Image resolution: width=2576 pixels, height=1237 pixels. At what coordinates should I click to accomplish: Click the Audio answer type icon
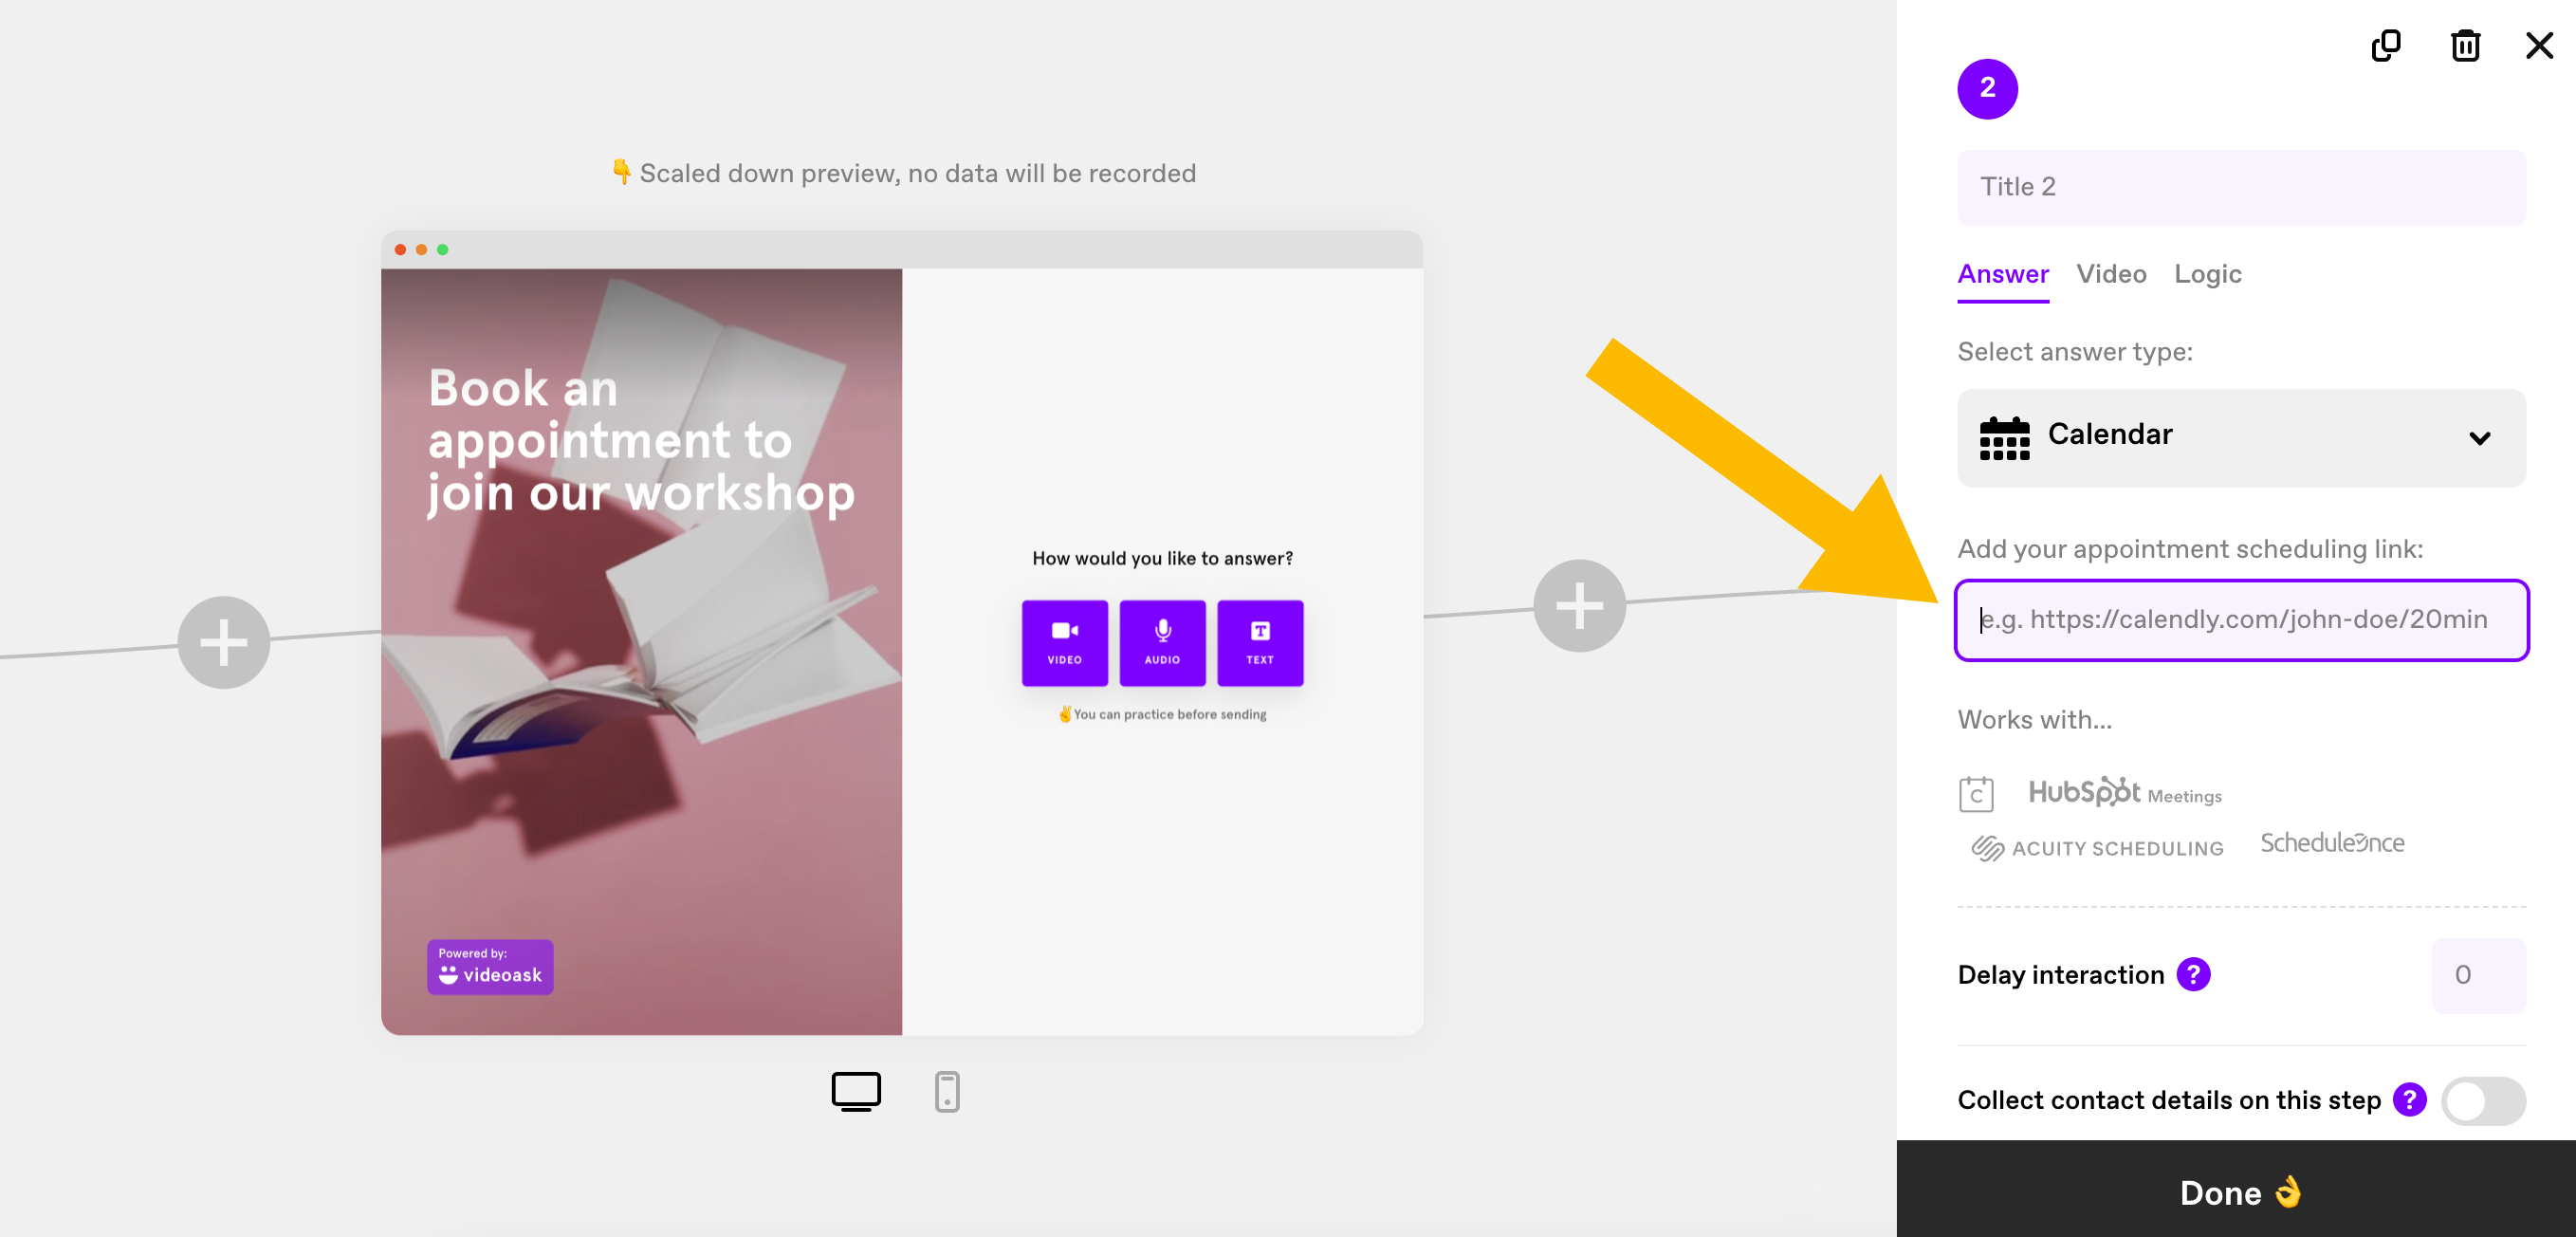[1162, 642]
